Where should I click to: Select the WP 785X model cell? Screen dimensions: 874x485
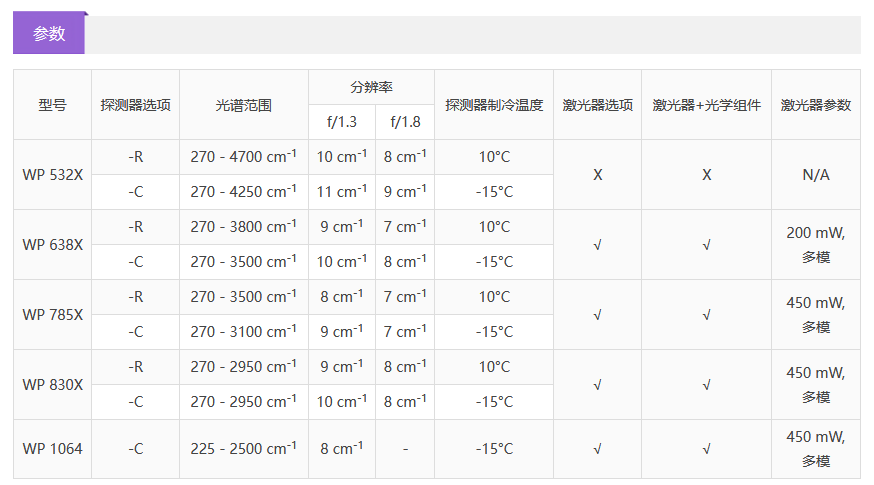pyautogui.click(x=52, y=314)
